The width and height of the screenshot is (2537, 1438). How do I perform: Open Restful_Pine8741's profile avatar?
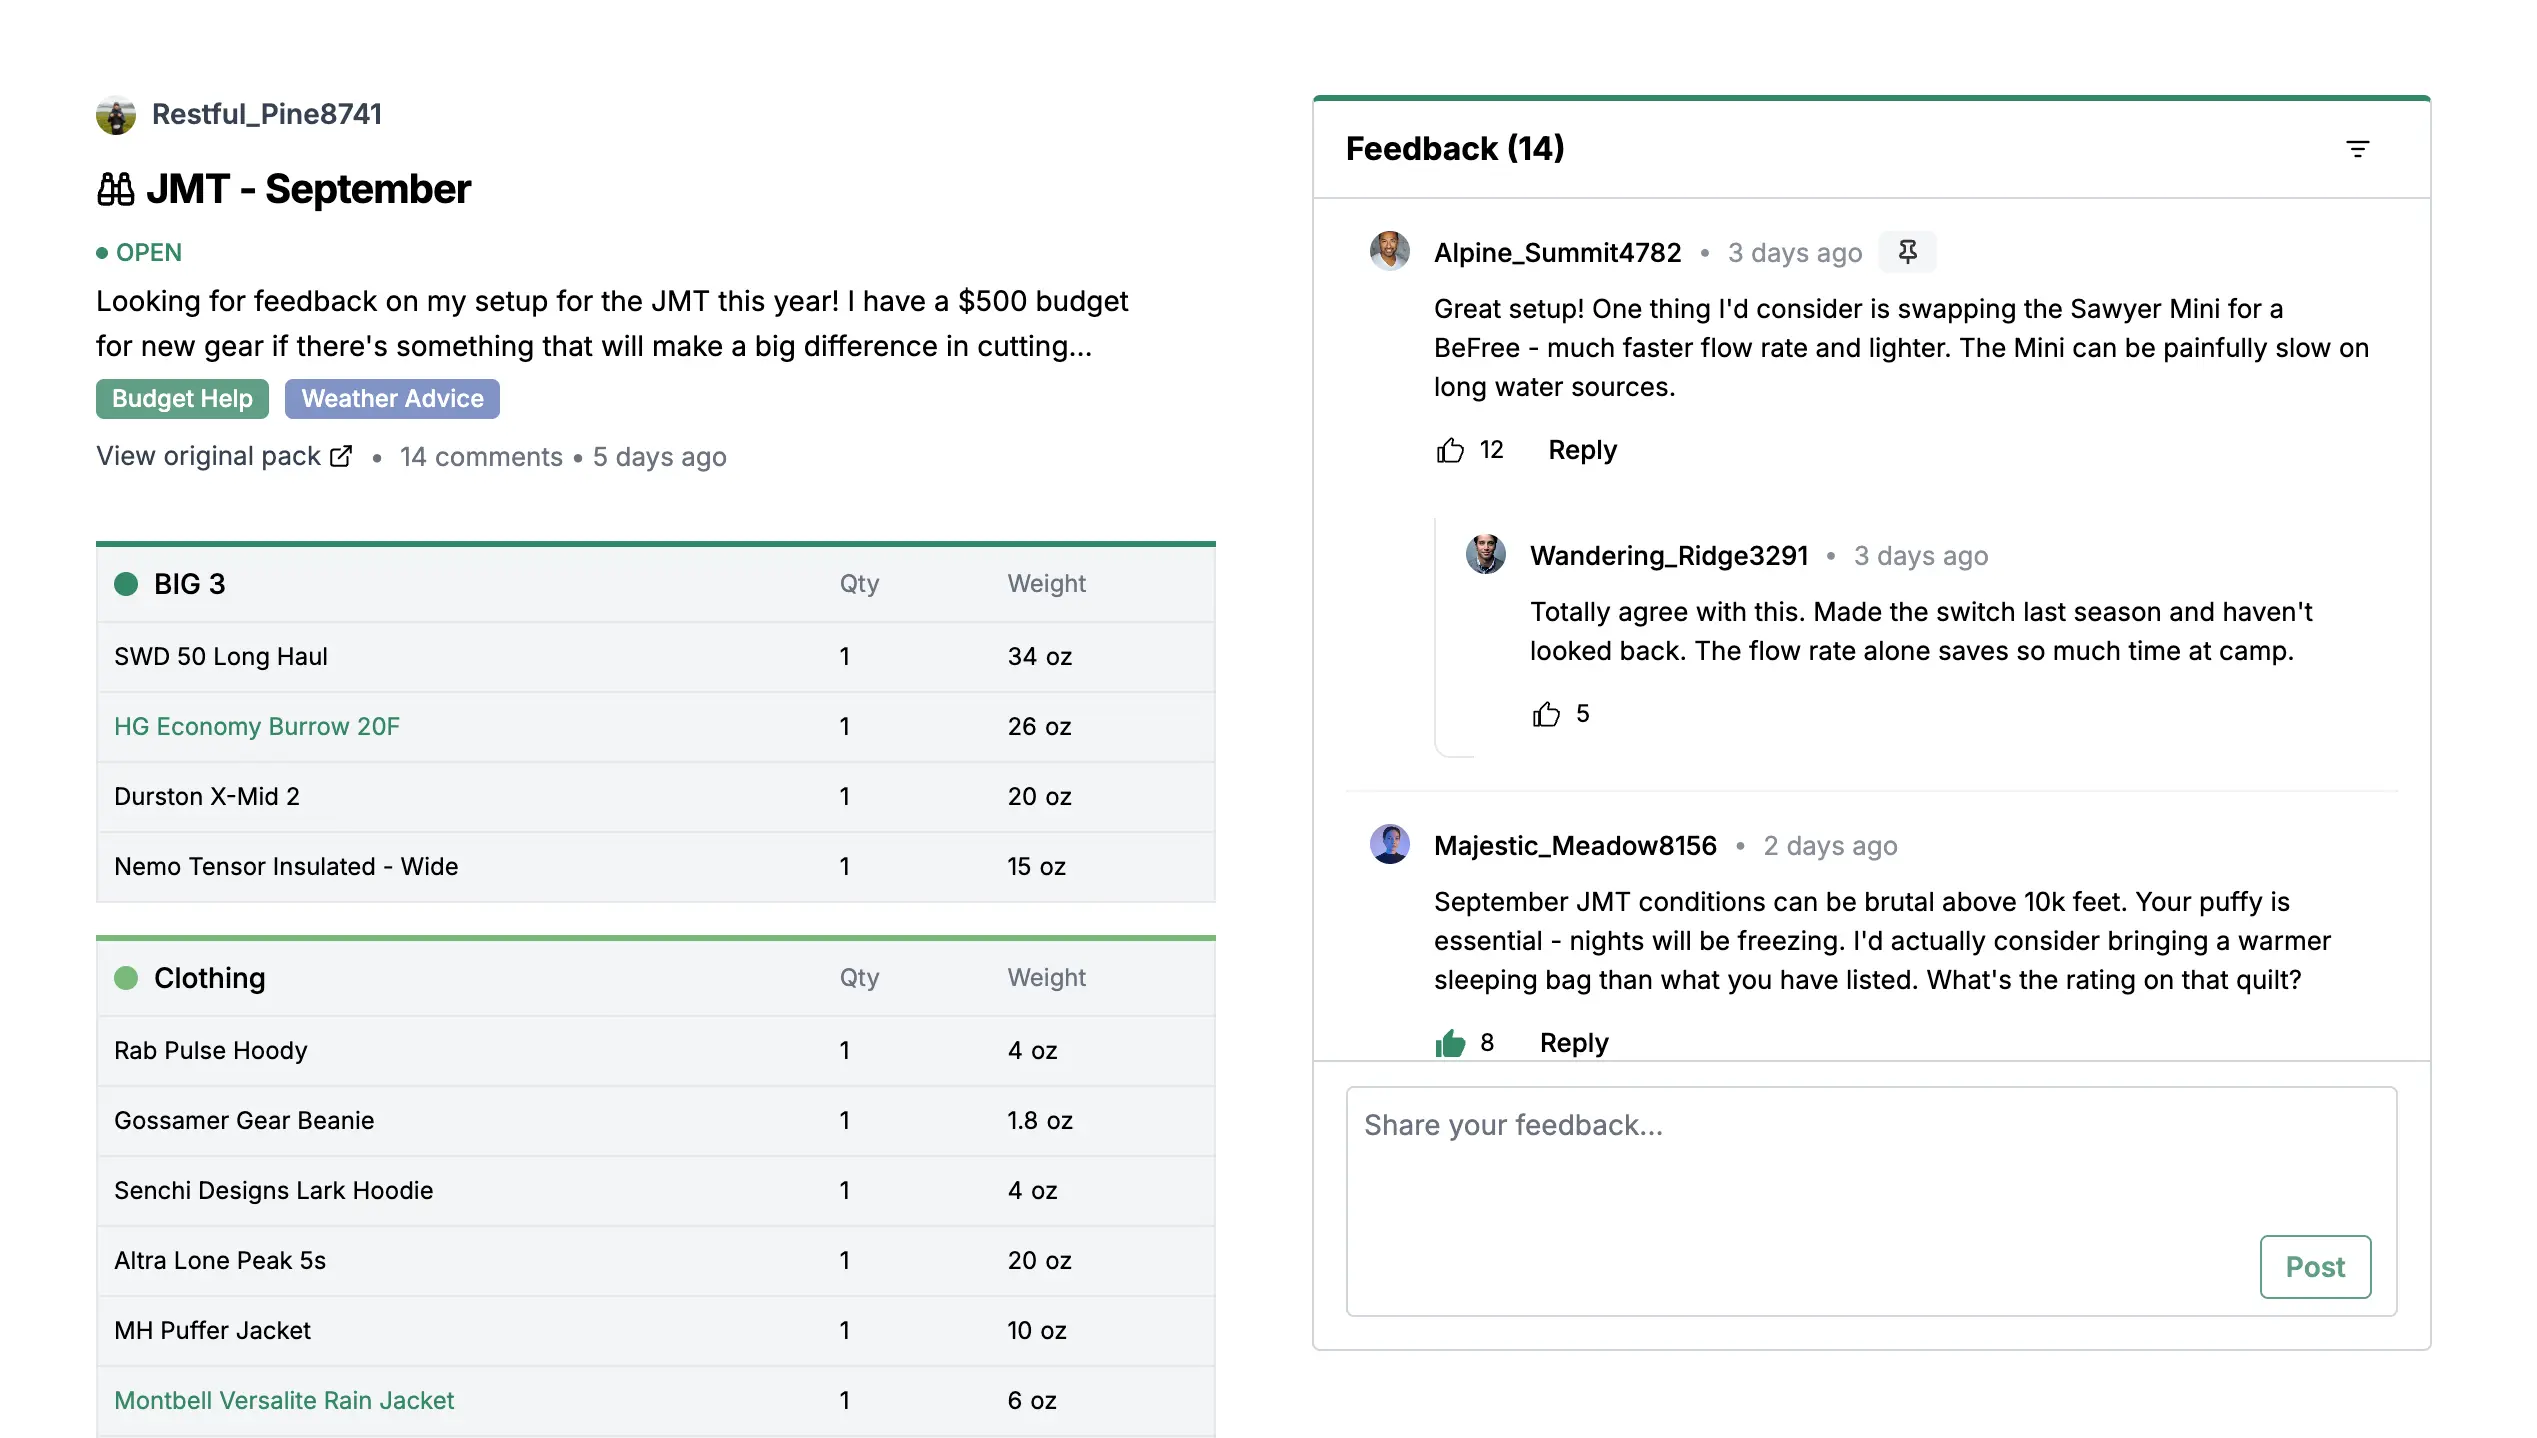[116, 115]
